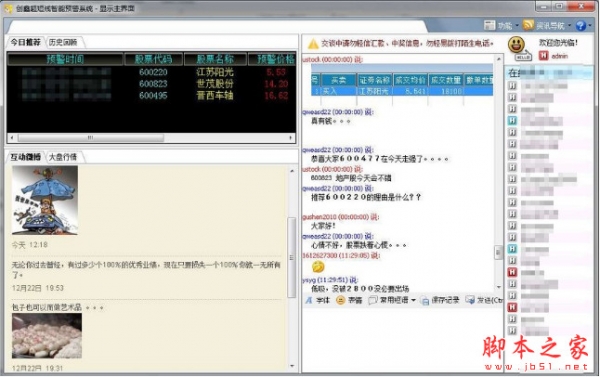Open the umbrella cartoon microblog image
This screenshot has width=600, height=377.
tap(45, 200)
